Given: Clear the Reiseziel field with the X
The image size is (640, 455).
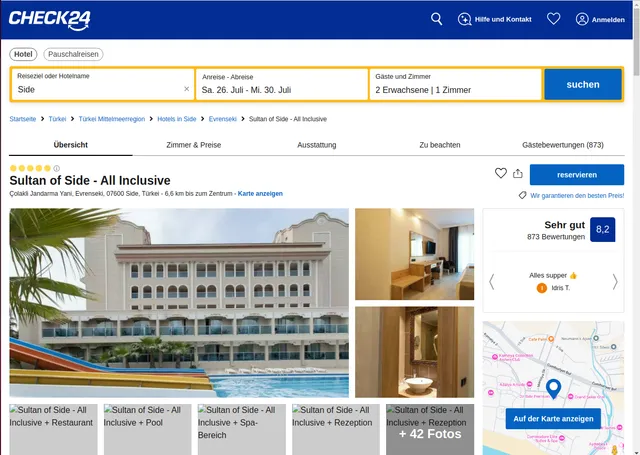Looking at the screenshot, I should pos(187,89).
